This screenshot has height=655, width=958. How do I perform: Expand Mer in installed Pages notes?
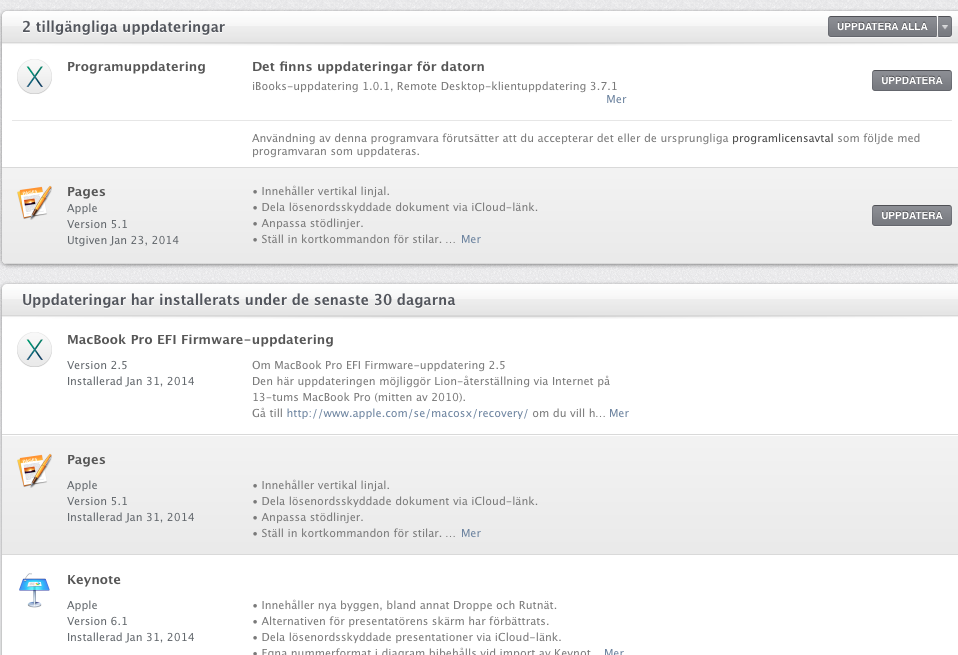tap(470, 533)
